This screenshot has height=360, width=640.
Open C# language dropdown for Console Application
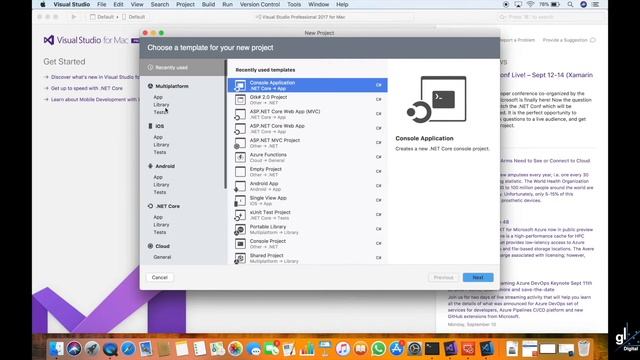point(379,85)
